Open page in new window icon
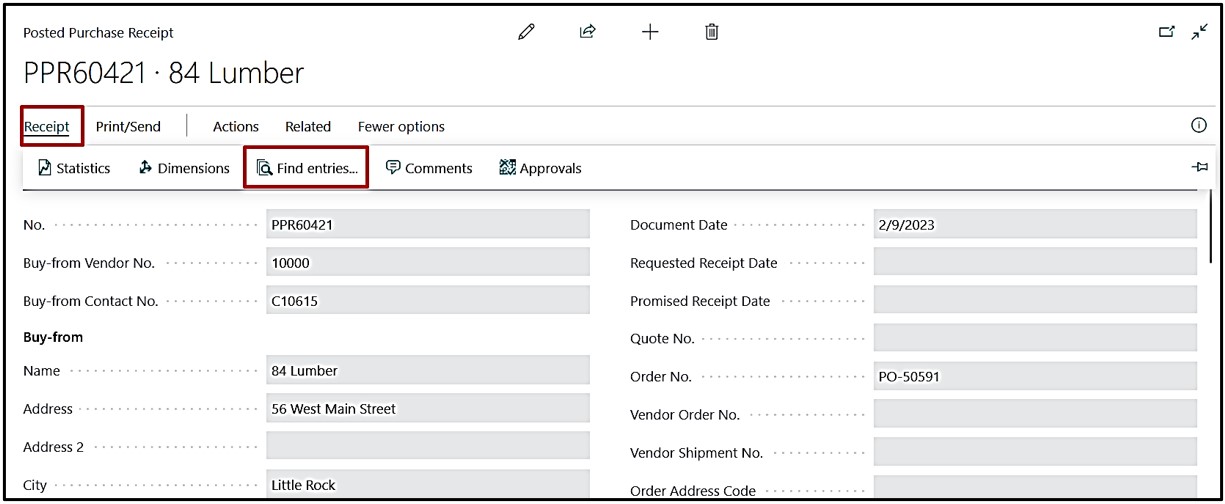This screenshot has width=1225, height=504. [1166, 32]
